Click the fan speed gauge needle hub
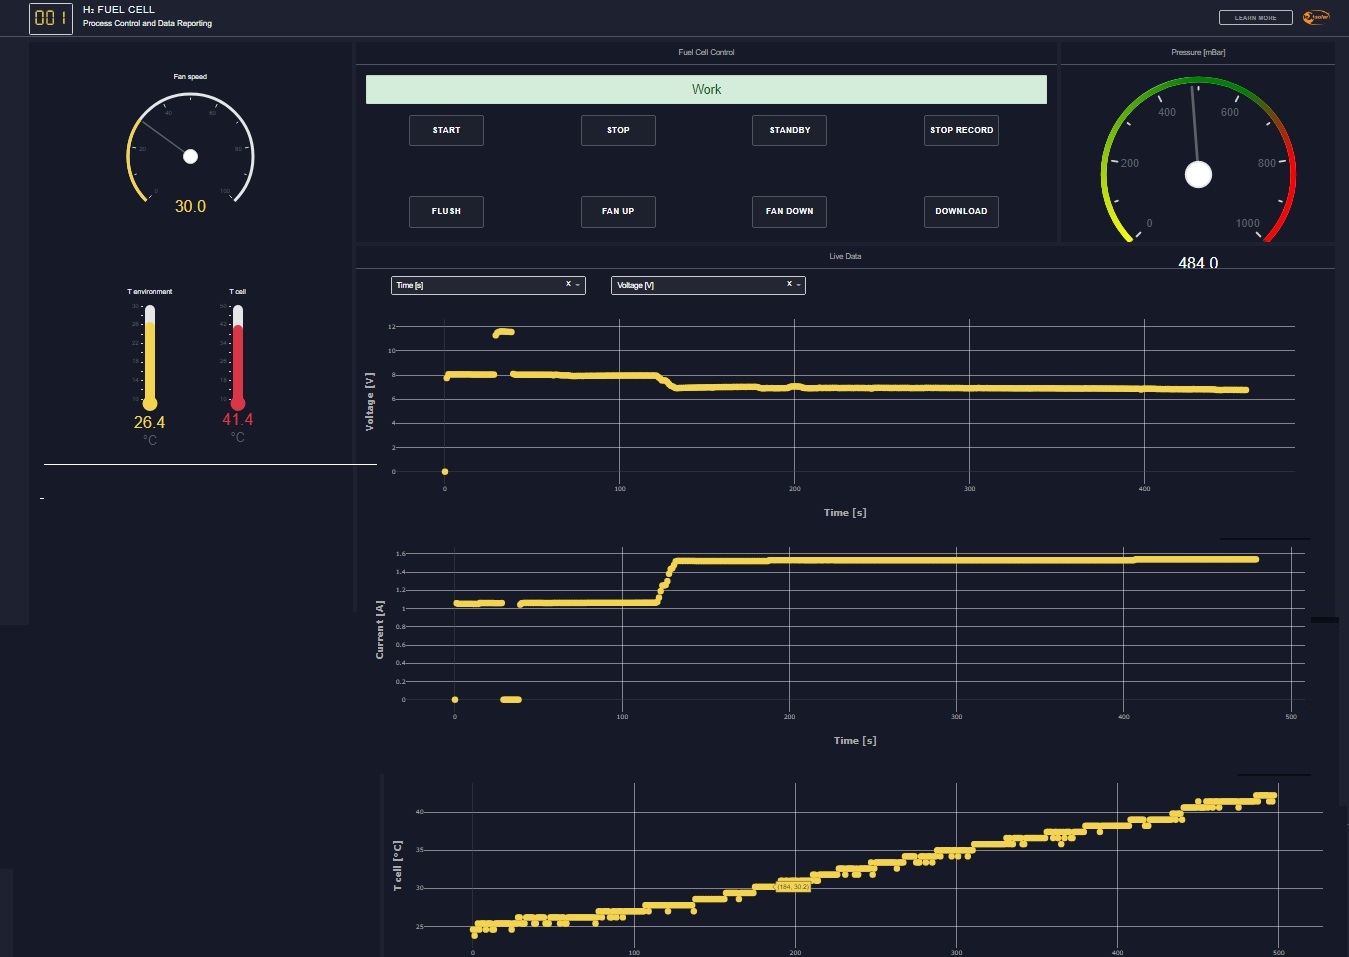1349x957 pixels. coord(190,156)
